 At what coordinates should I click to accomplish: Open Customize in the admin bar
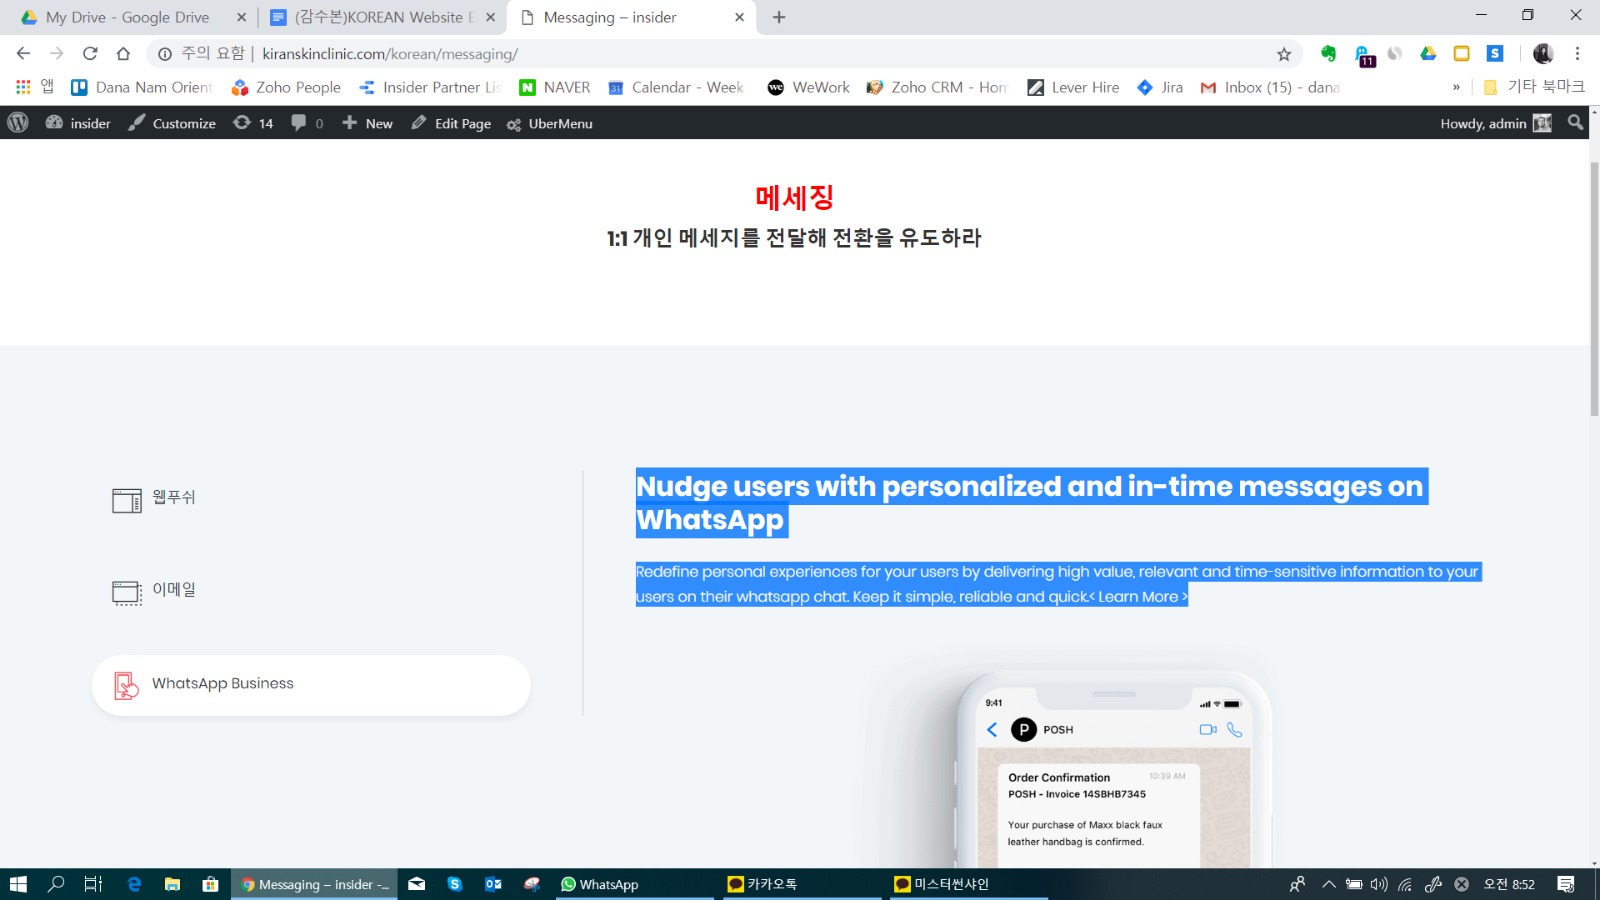click(x=172, y=123)
